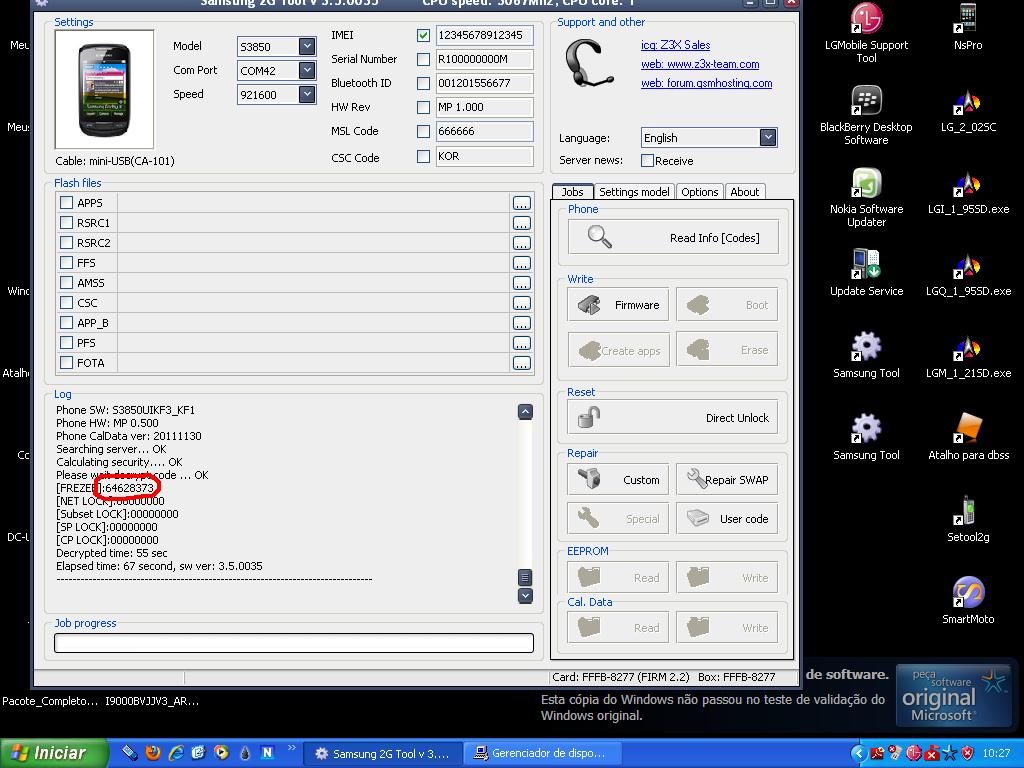
Task: Enable HW Rev checkbox
Action: point(423,107)
